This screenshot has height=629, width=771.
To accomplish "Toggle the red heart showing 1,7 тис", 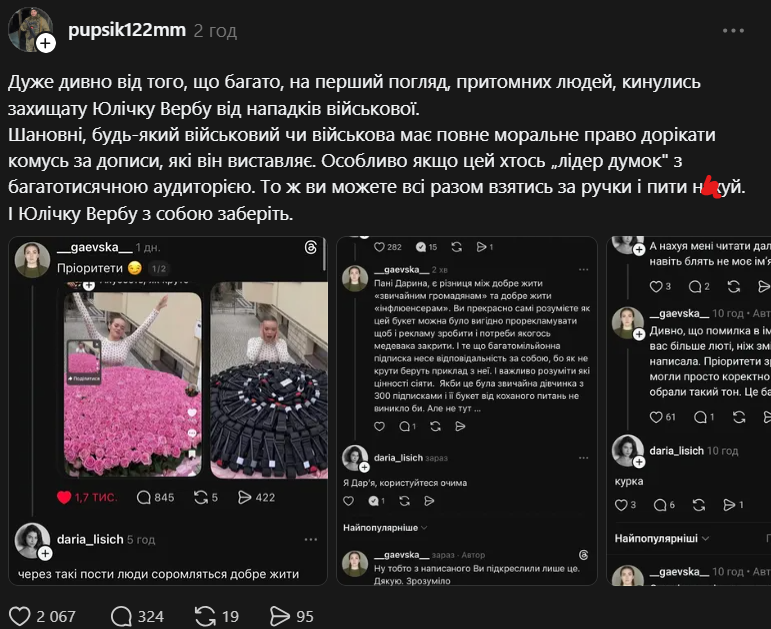I will [x=65, y=497].
